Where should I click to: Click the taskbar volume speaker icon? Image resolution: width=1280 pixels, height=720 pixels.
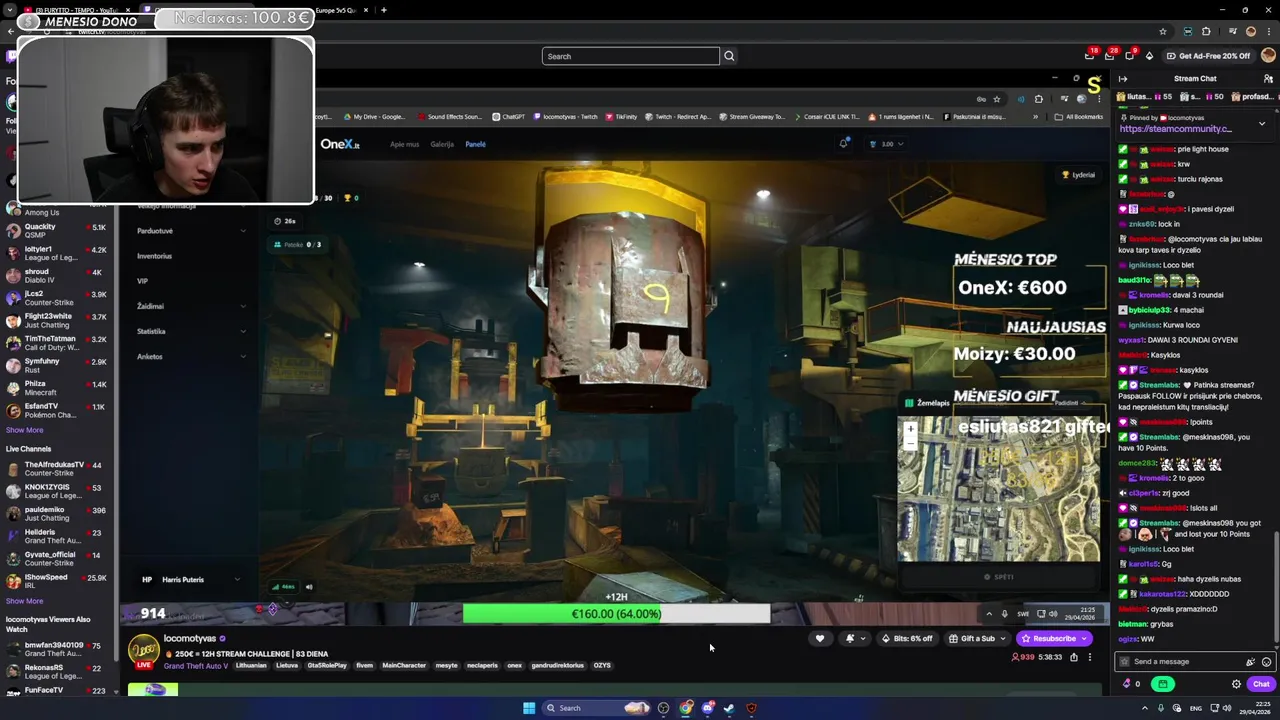pyautogui.click(x=1225, y=708)
